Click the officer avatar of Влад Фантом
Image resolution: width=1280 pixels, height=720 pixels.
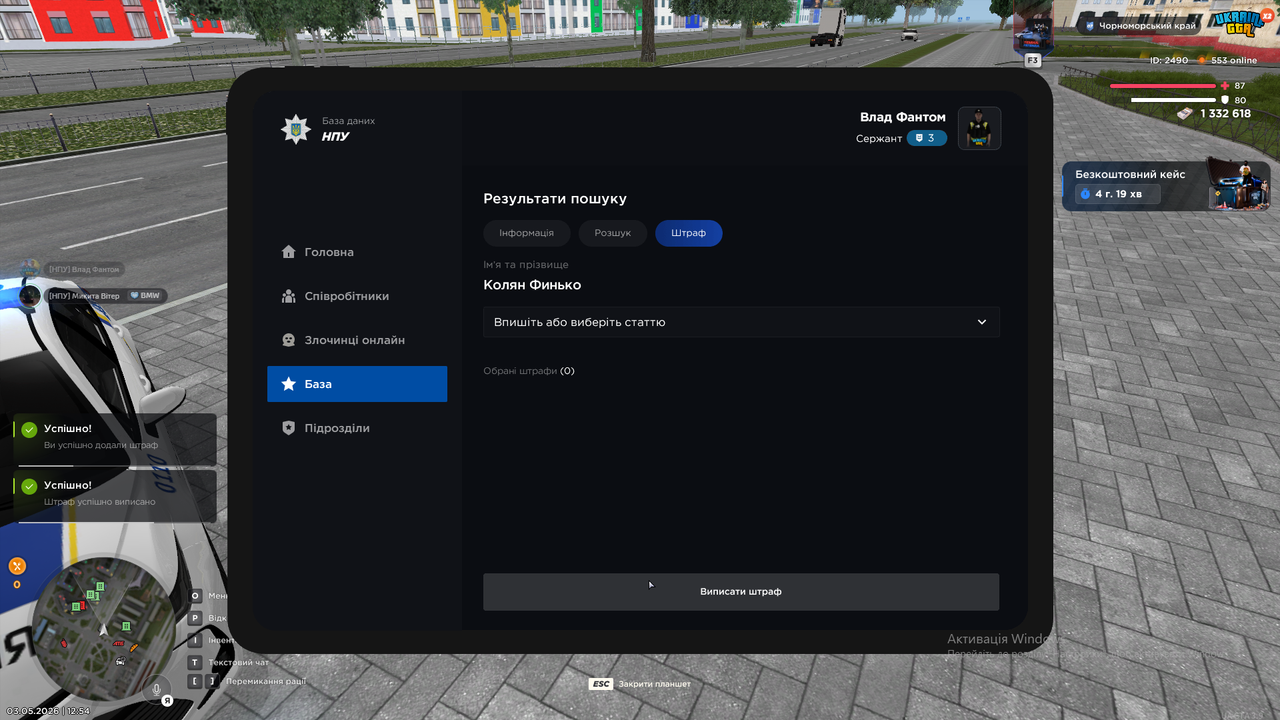(x=980, y=128)
